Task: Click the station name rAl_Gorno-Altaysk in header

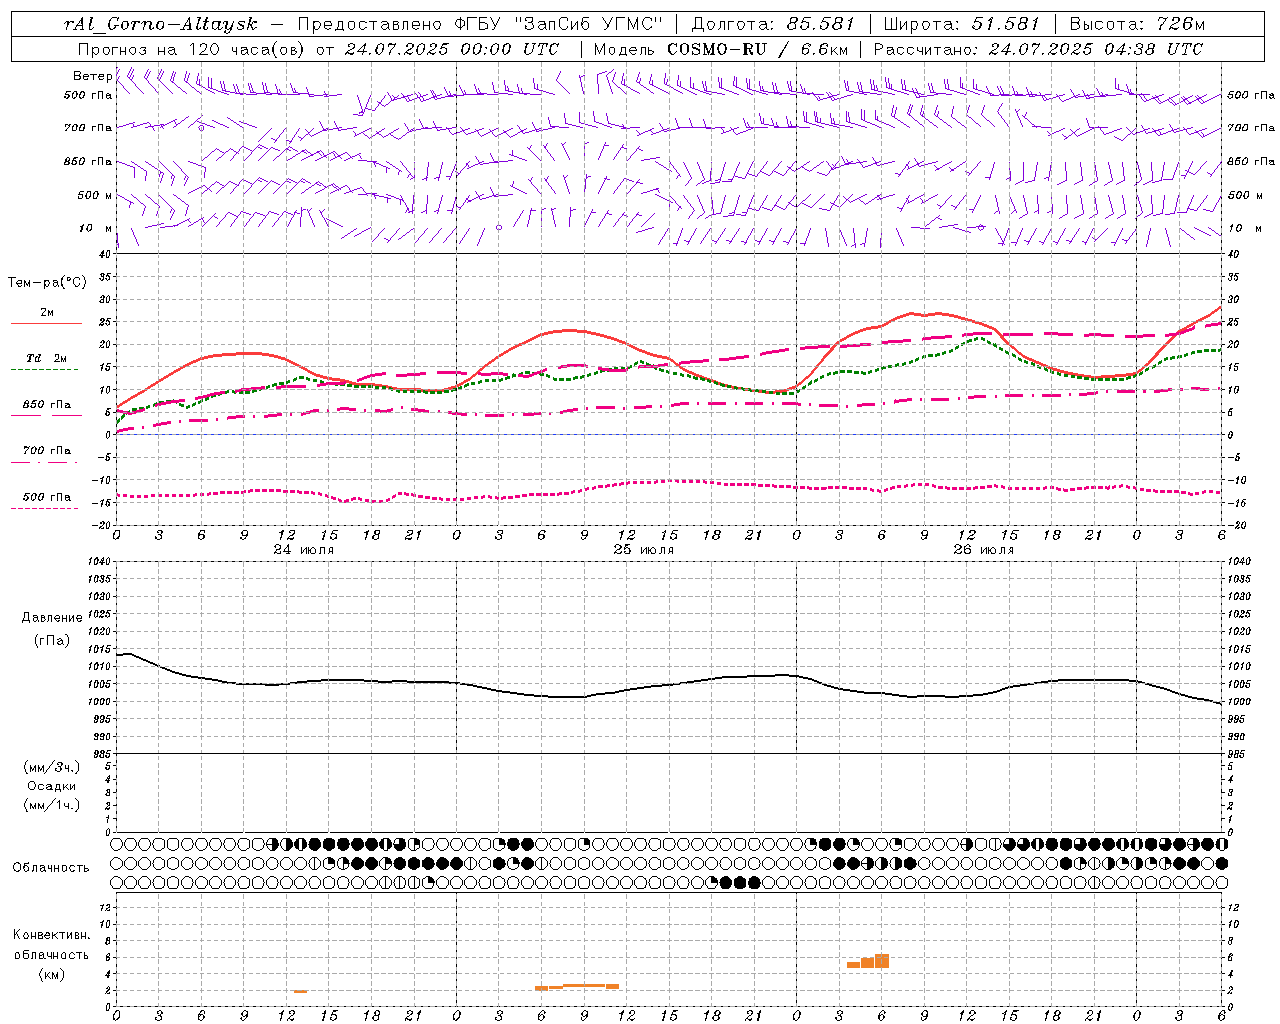Action: pos(160,24)
